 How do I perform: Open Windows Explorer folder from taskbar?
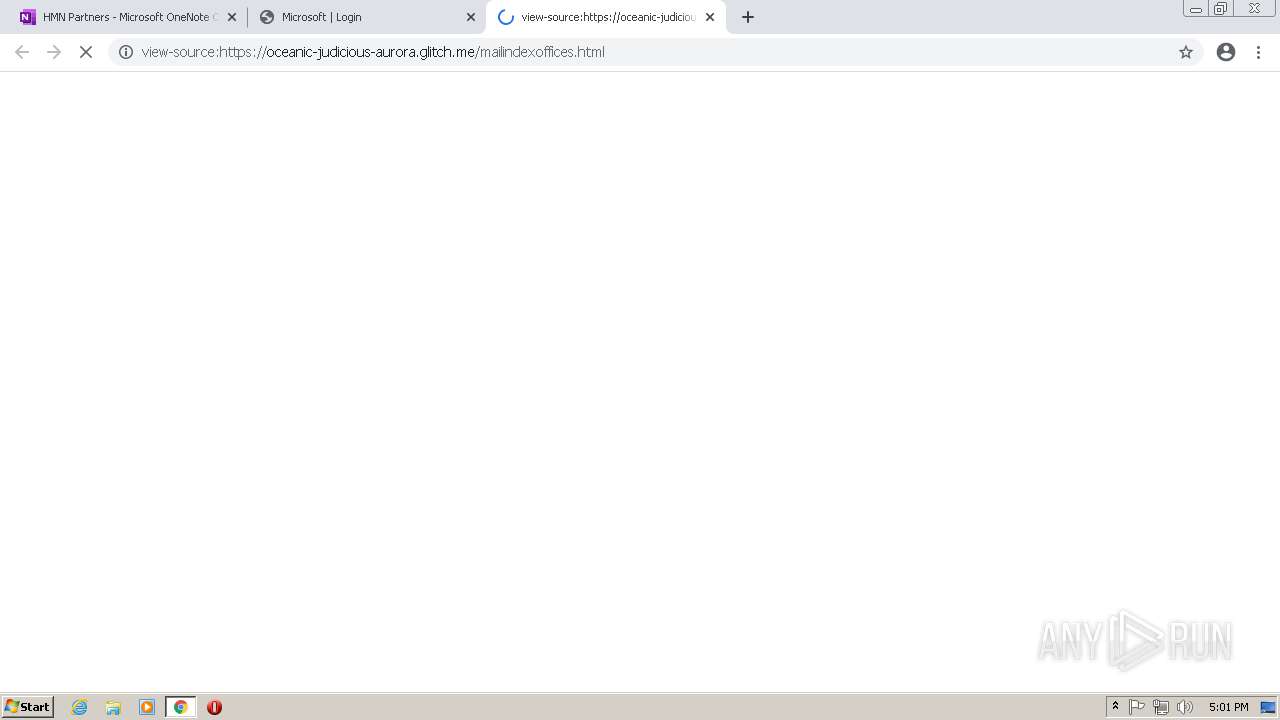[113, 707]
